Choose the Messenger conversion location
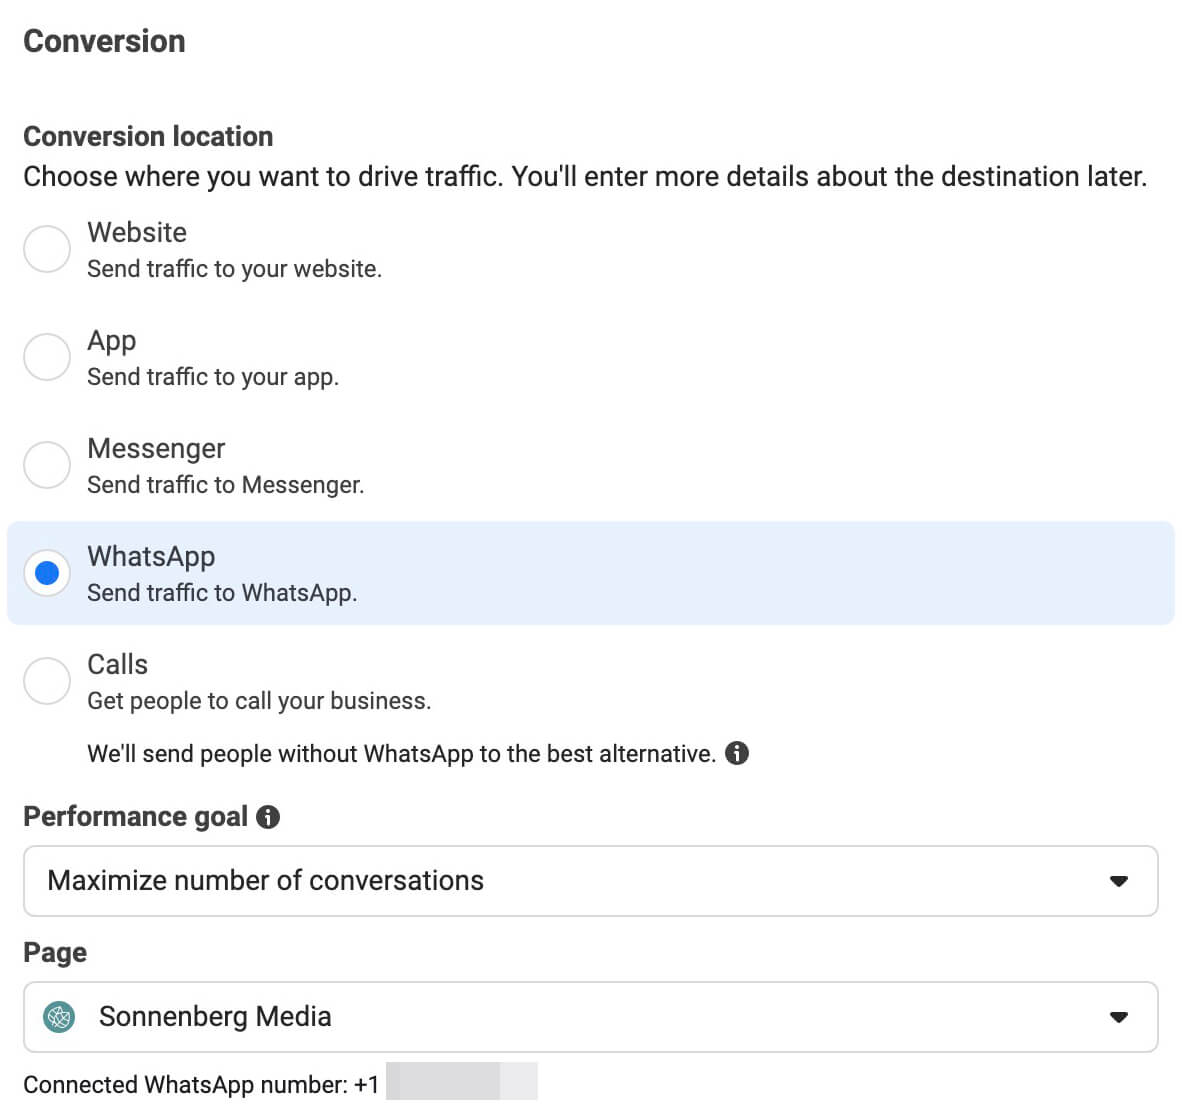Screen dimensions: 1182x1117 click(x=47, y=464)
